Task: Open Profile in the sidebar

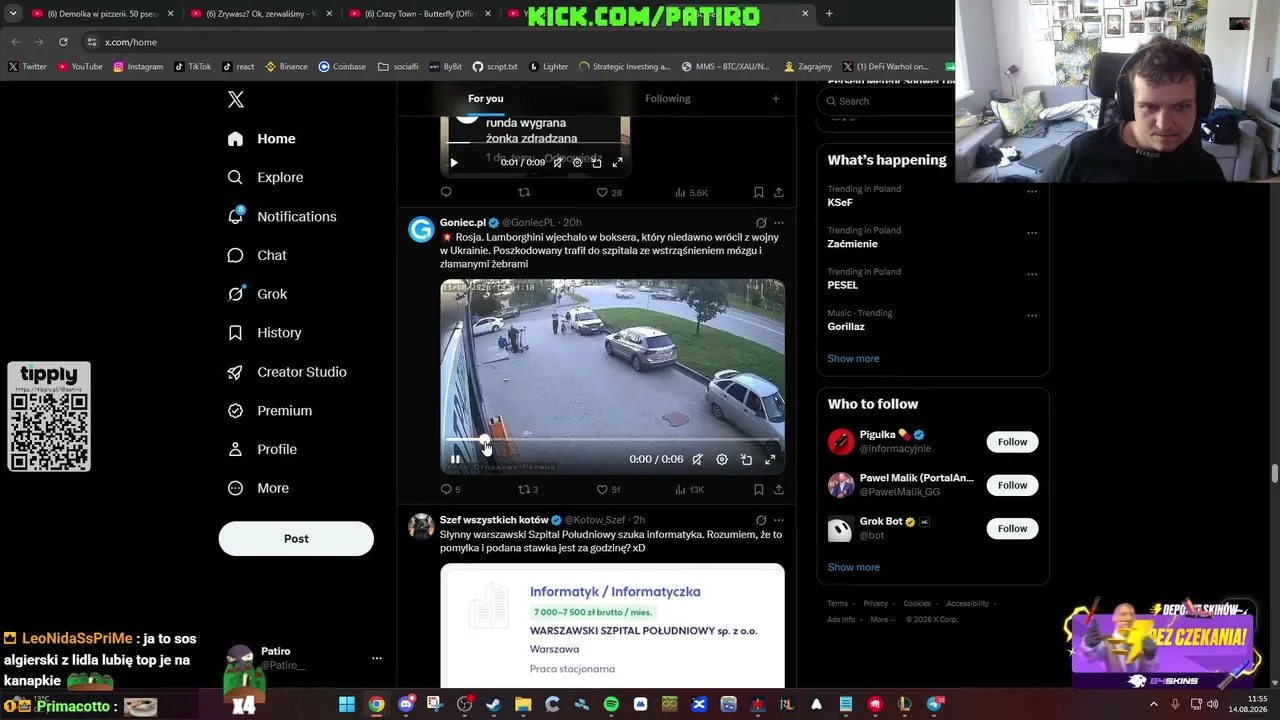Action: pyautogui.click(x=261, y=450)
